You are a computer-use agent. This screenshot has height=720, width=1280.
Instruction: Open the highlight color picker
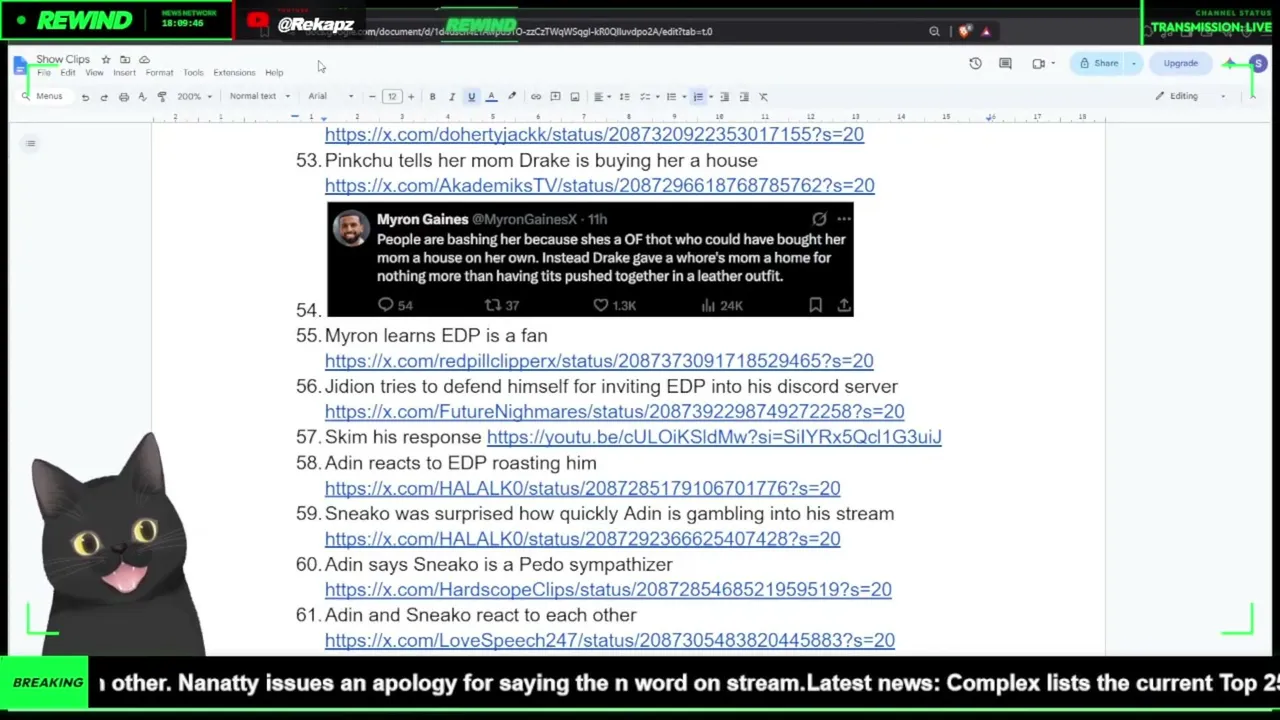512,97
